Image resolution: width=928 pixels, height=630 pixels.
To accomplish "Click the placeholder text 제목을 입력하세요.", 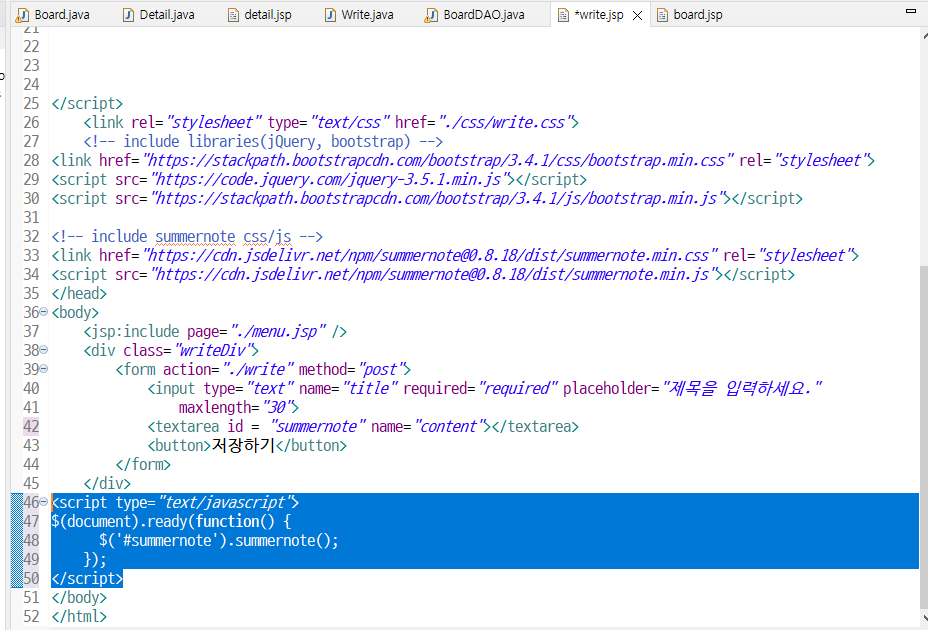I will (742, 388).
